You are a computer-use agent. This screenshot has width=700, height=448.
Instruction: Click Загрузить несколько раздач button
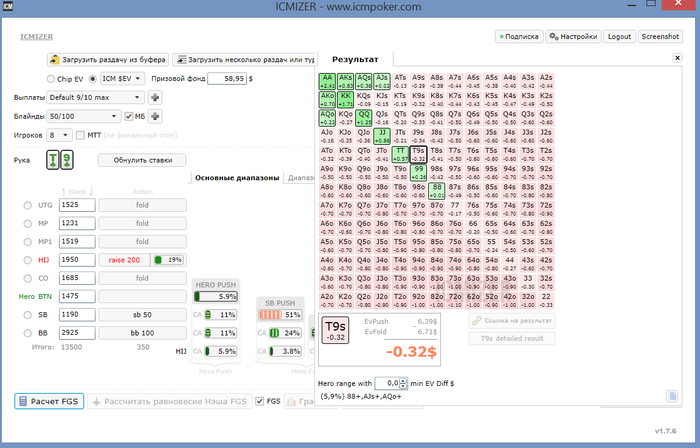[245, 59]
